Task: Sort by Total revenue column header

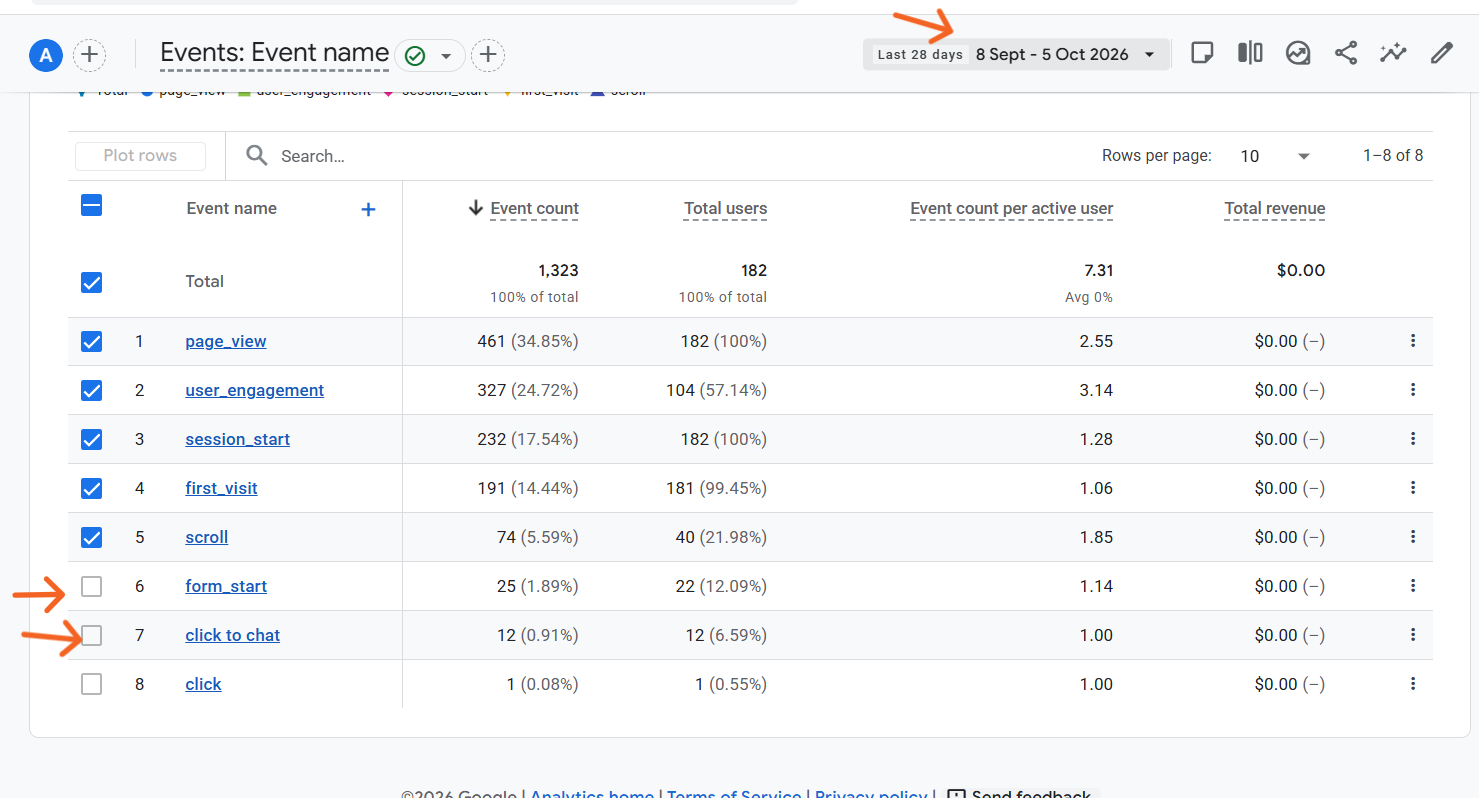Action: [1275, 209]
